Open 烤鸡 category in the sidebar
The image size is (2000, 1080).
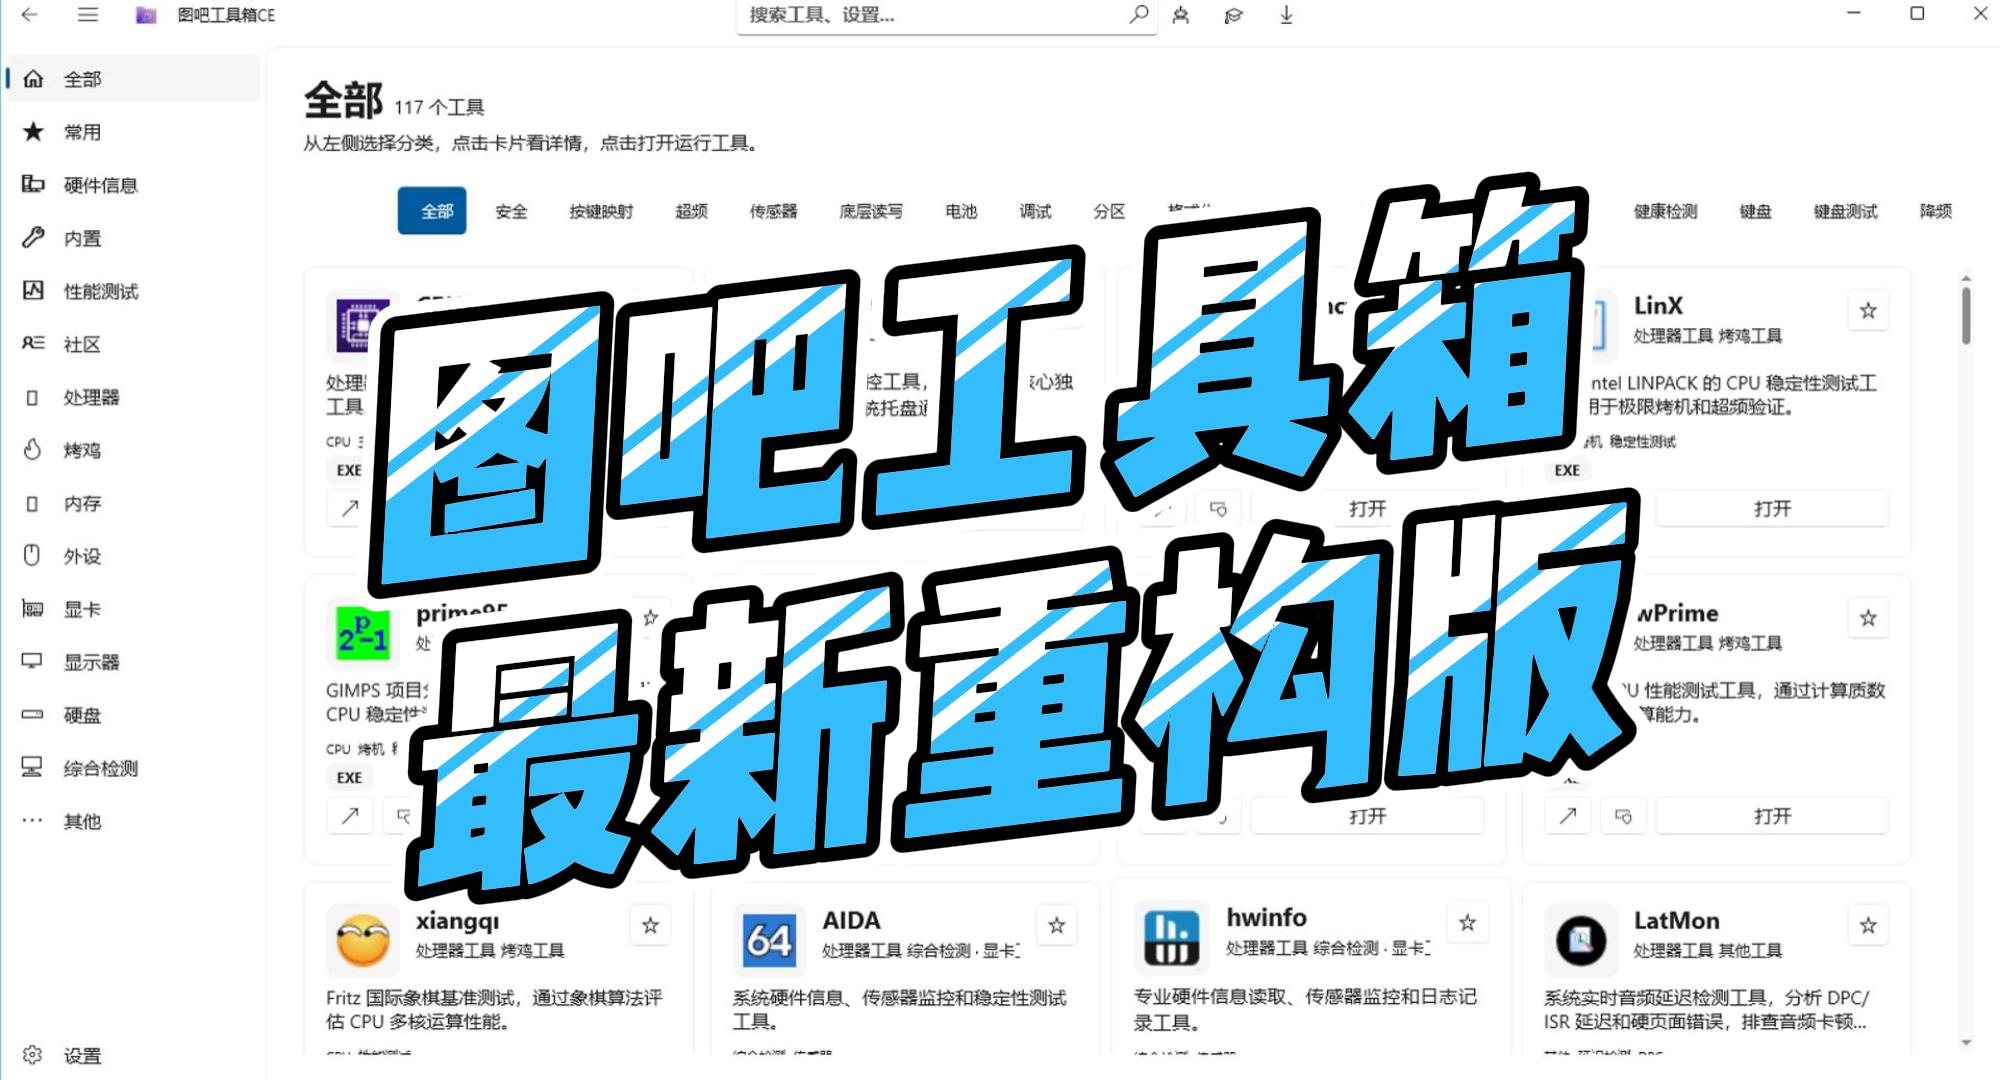tap(133, 450)
